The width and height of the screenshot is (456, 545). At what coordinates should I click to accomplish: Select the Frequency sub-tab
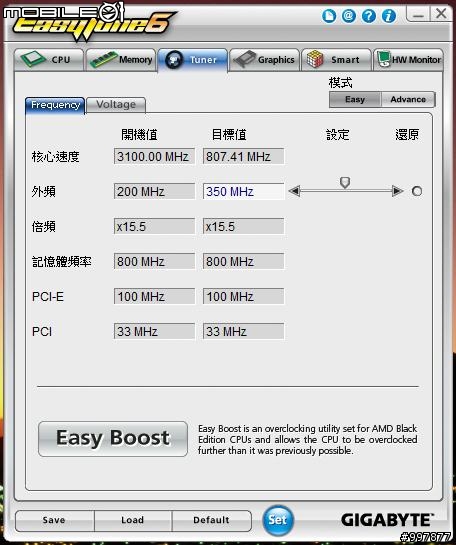click(x=55, y=105)
